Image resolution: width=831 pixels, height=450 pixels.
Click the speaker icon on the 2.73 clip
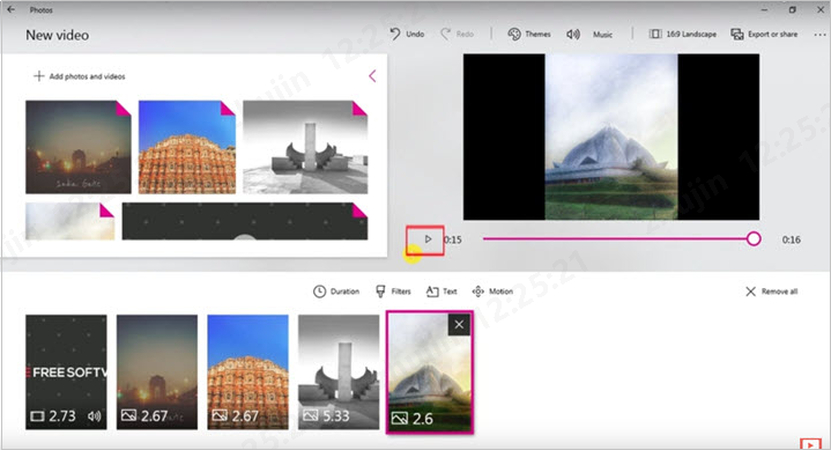94,416
